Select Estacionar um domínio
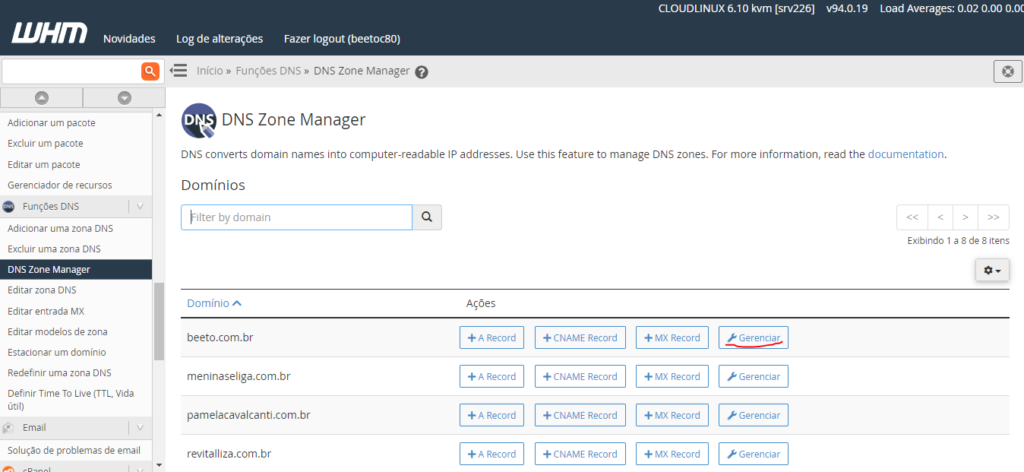 click(x=56, y=352)
